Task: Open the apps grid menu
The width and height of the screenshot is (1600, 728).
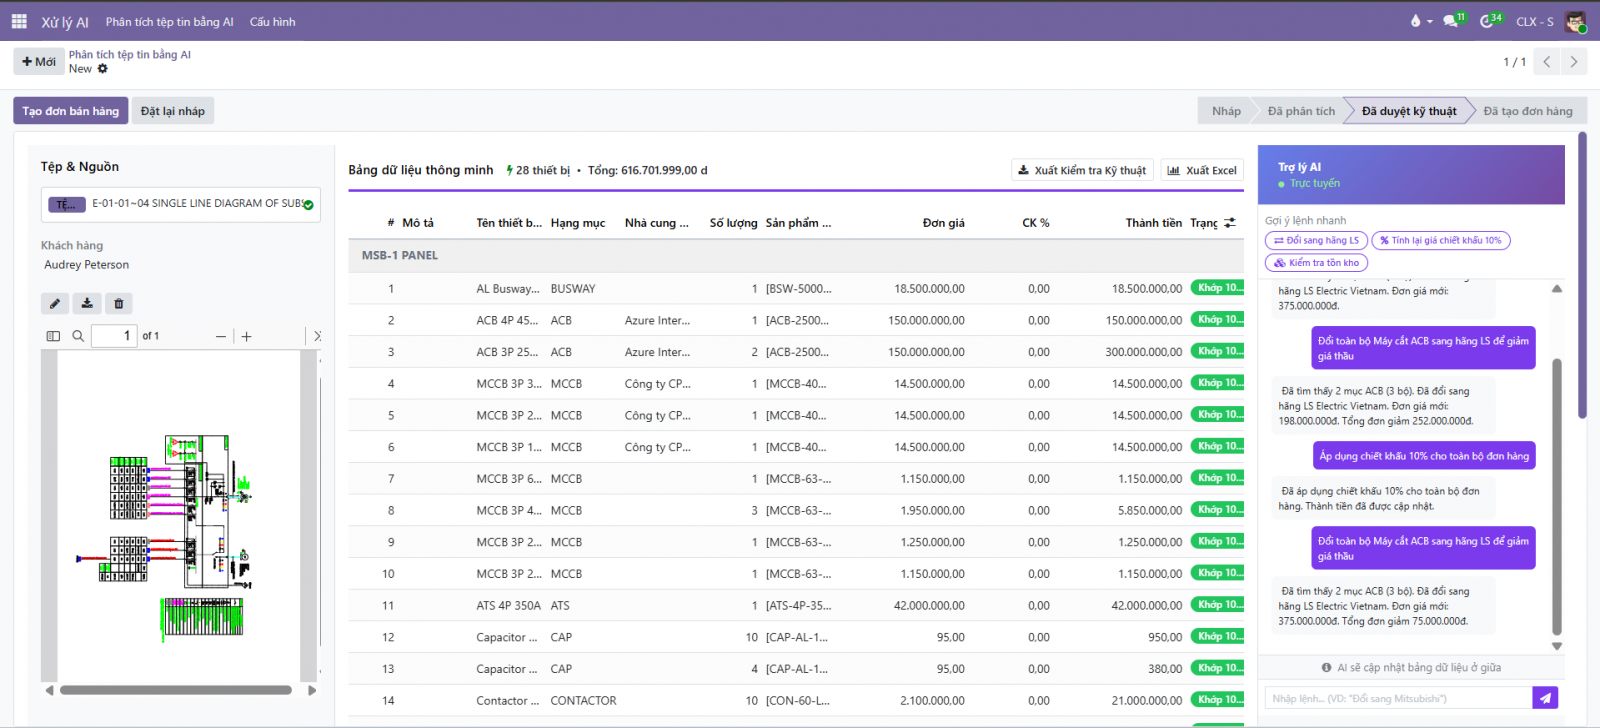Action: pos(19,21)
